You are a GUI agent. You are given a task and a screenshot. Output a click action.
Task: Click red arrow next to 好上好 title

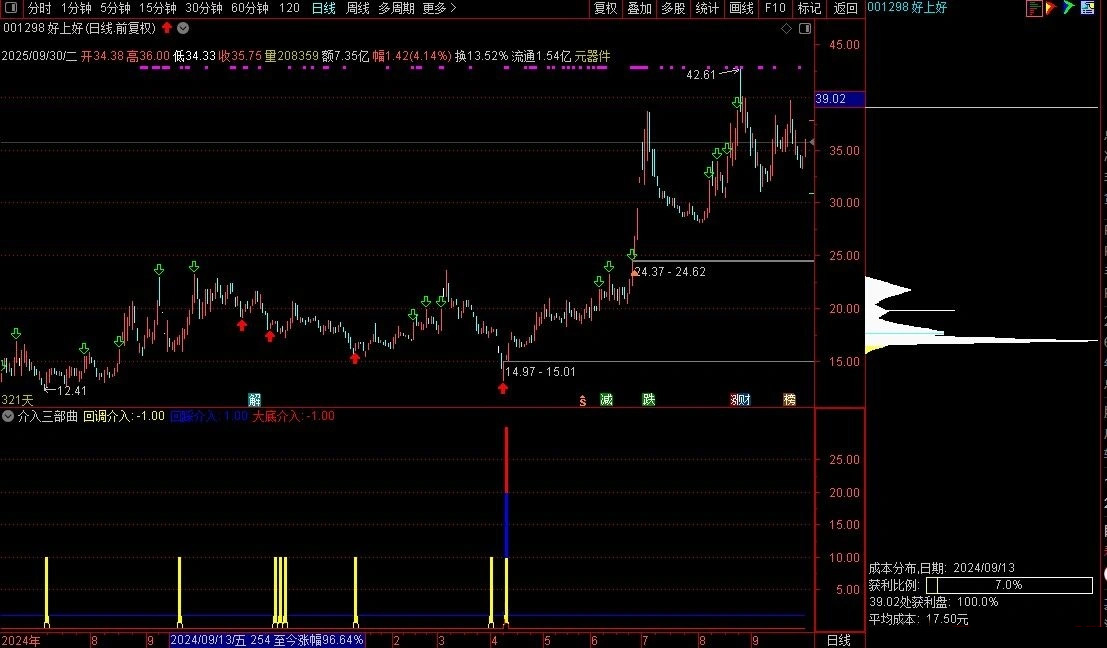click(167, 28)
